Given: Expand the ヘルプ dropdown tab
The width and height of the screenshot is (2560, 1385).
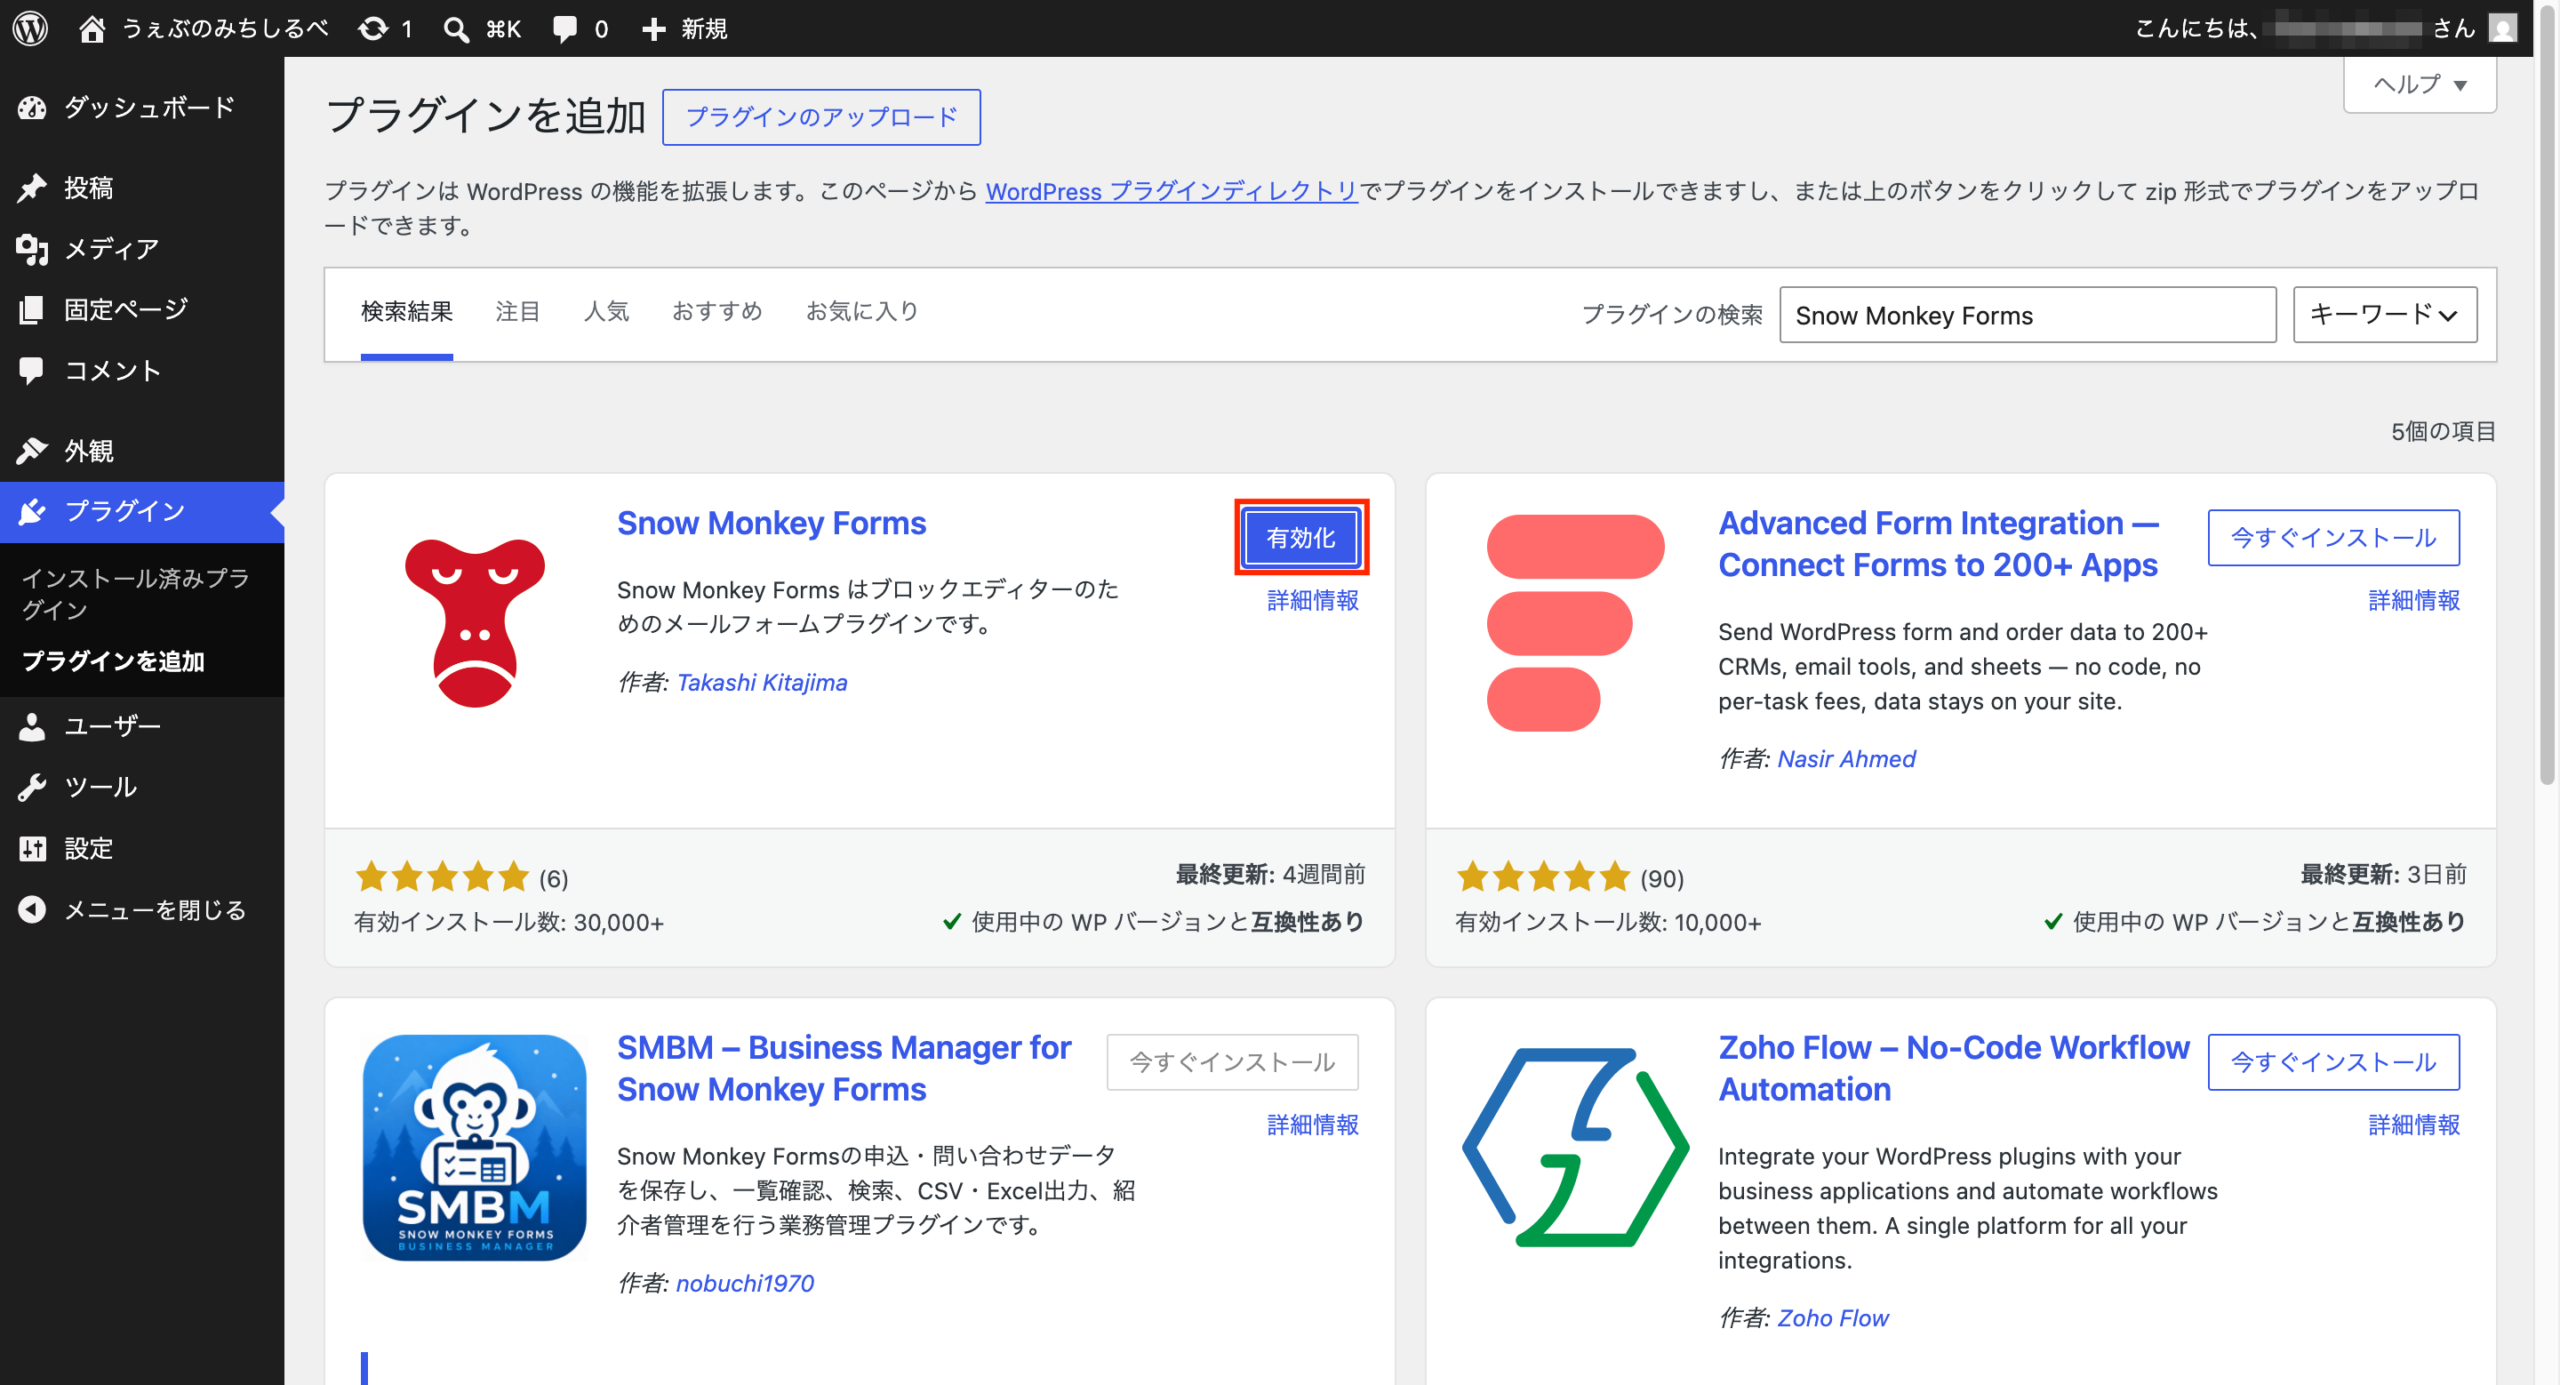Looking at the screenshot, I should click(2420, 85).
